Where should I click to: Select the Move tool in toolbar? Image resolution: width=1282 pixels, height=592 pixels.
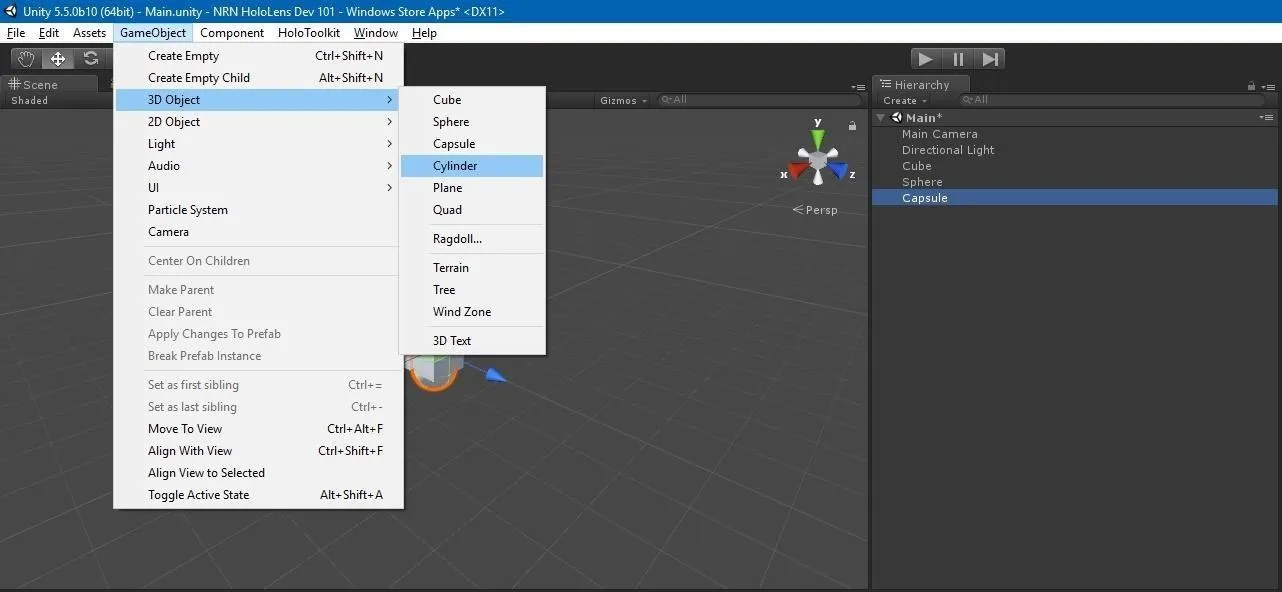[x=58, y=59]
